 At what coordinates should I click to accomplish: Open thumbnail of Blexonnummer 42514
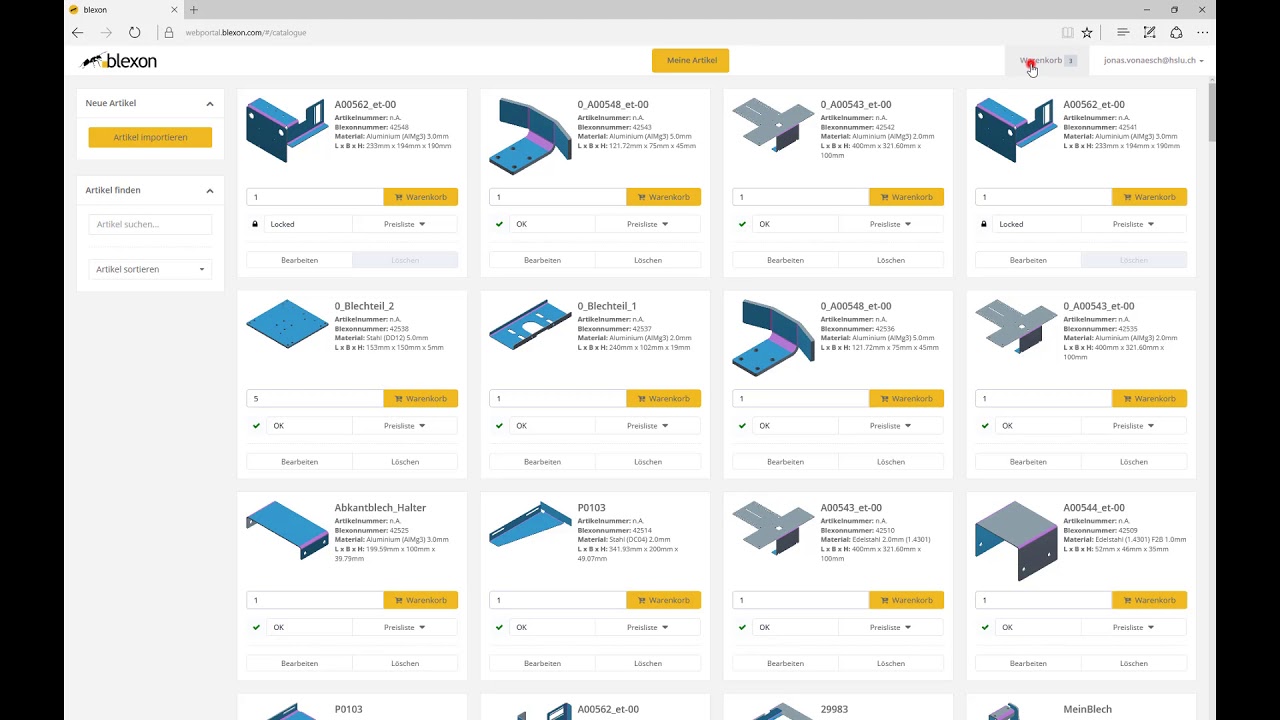tap(530, 524)
